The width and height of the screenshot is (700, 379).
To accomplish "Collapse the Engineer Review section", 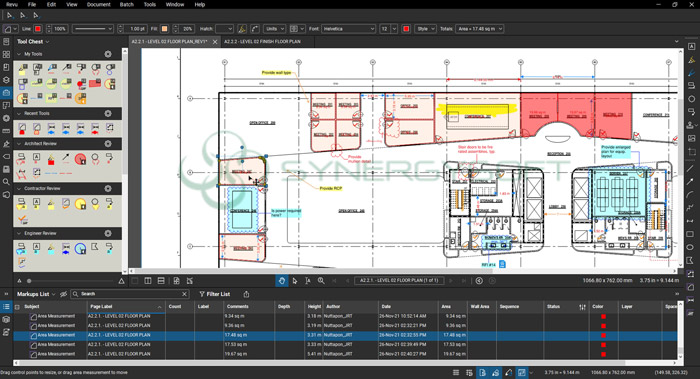I will (19, 233).
